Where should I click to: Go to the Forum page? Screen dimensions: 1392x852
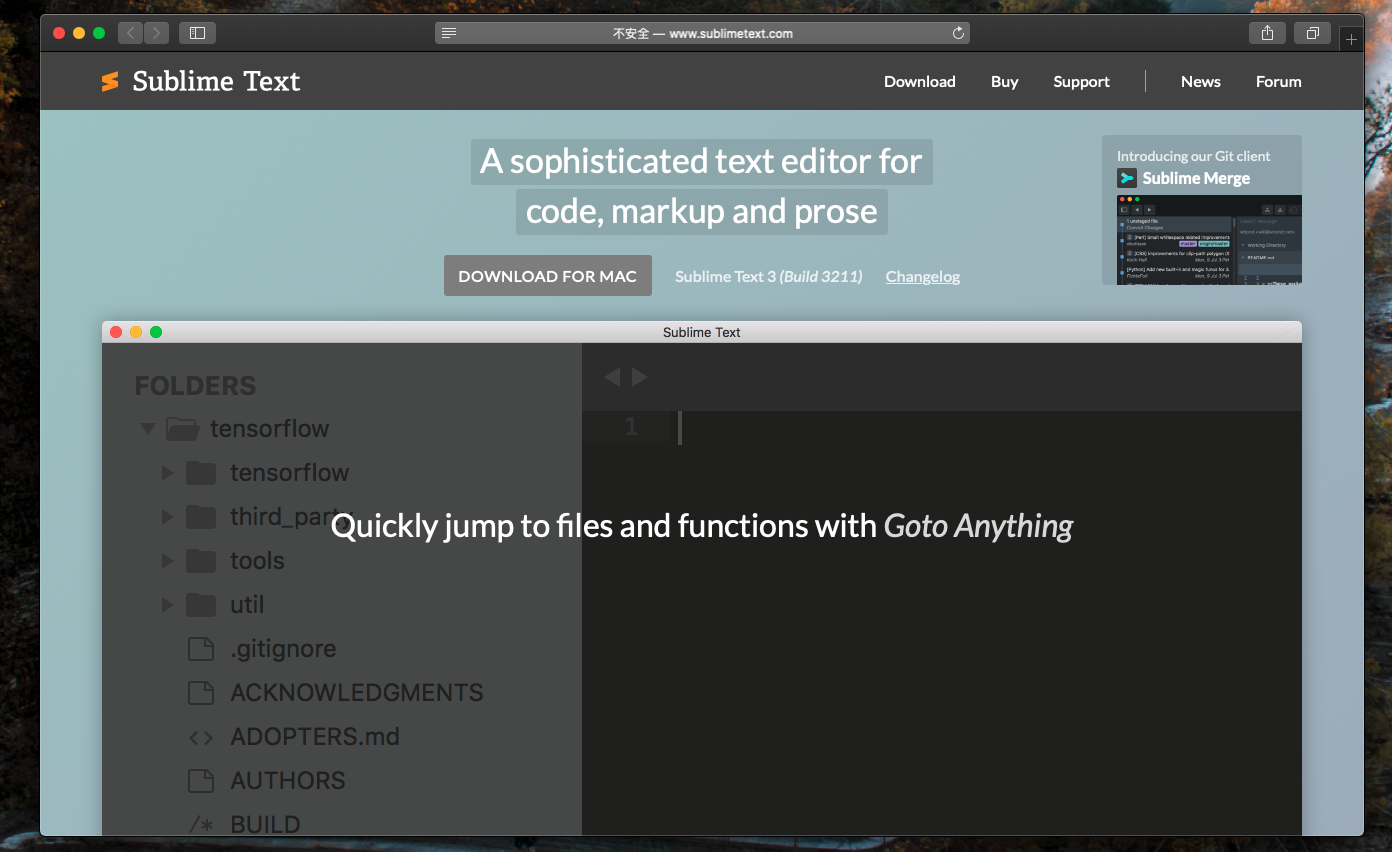(x=1278, y=82)
